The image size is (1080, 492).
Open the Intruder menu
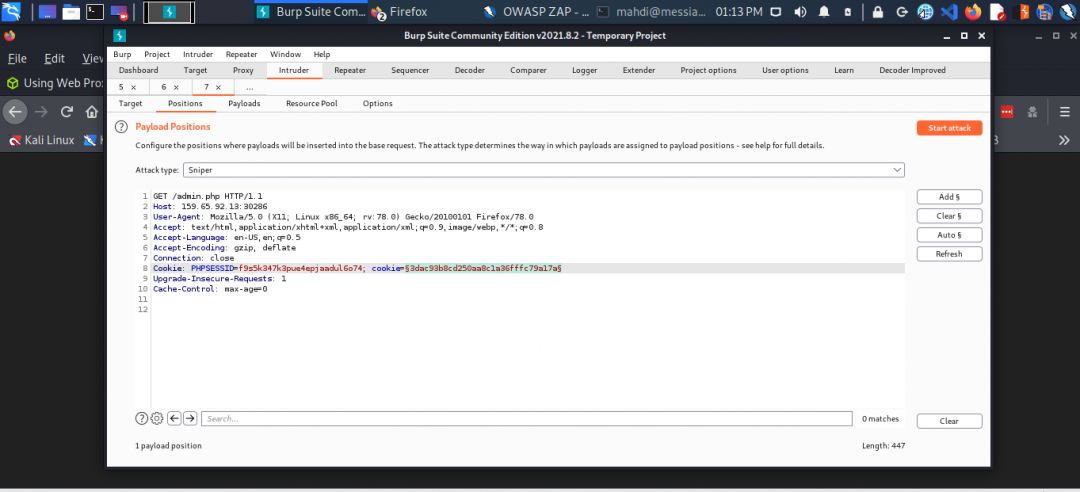[198, 54]
